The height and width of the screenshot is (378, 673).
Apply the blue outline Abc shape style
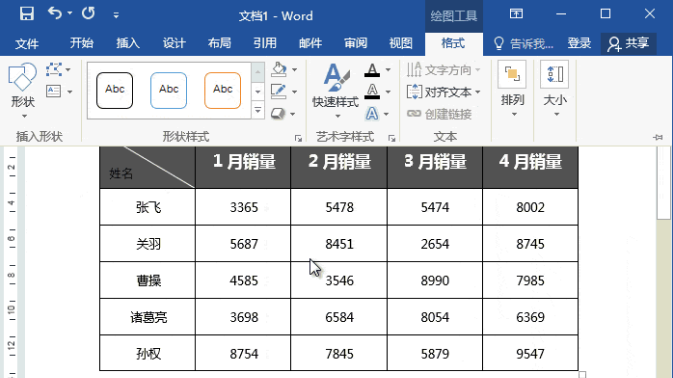tap(169, 90)
